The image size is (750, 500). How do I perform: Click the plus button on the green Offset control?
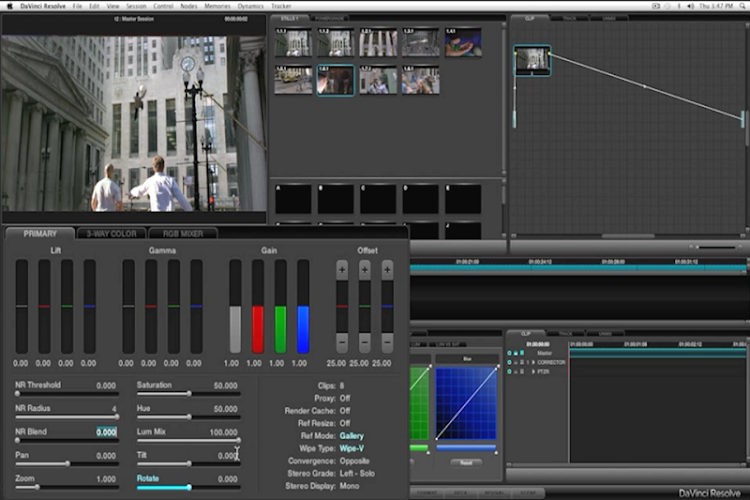point(365,270)
